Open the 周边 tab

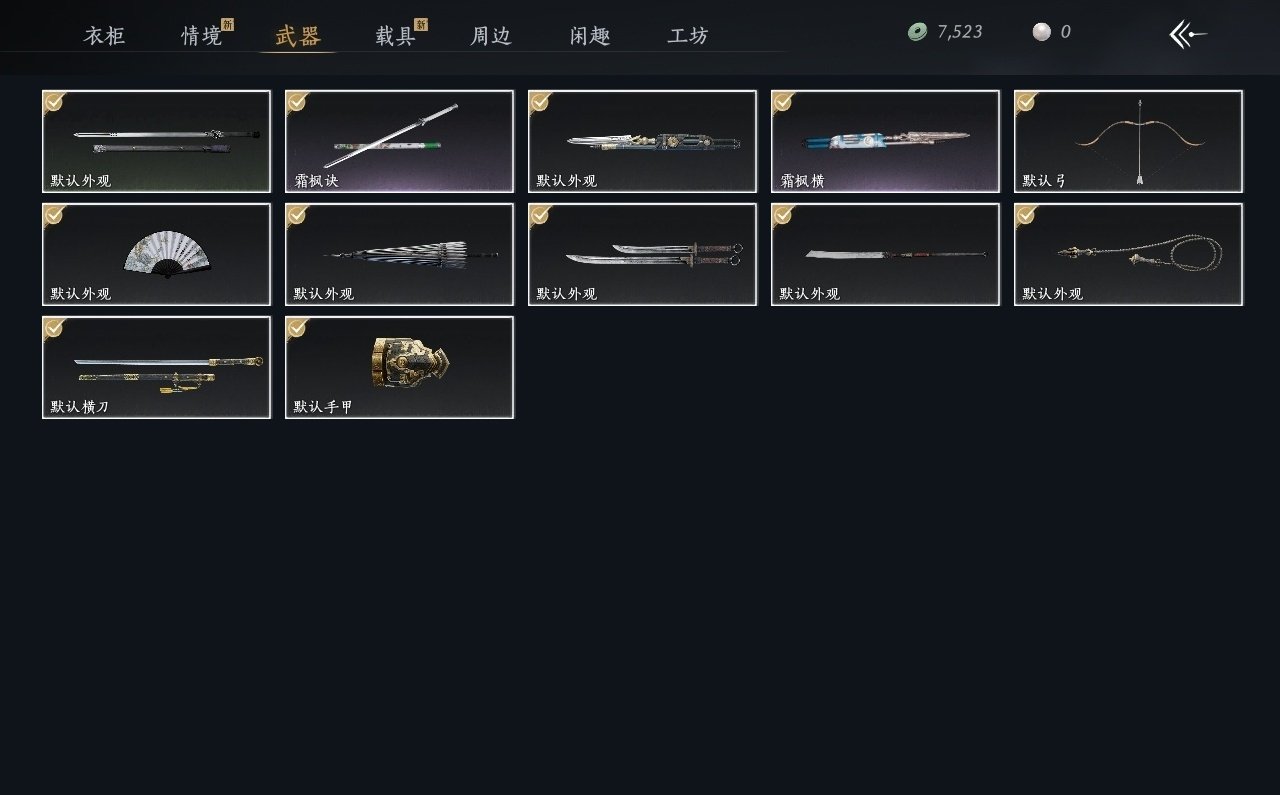coord(491,36)
